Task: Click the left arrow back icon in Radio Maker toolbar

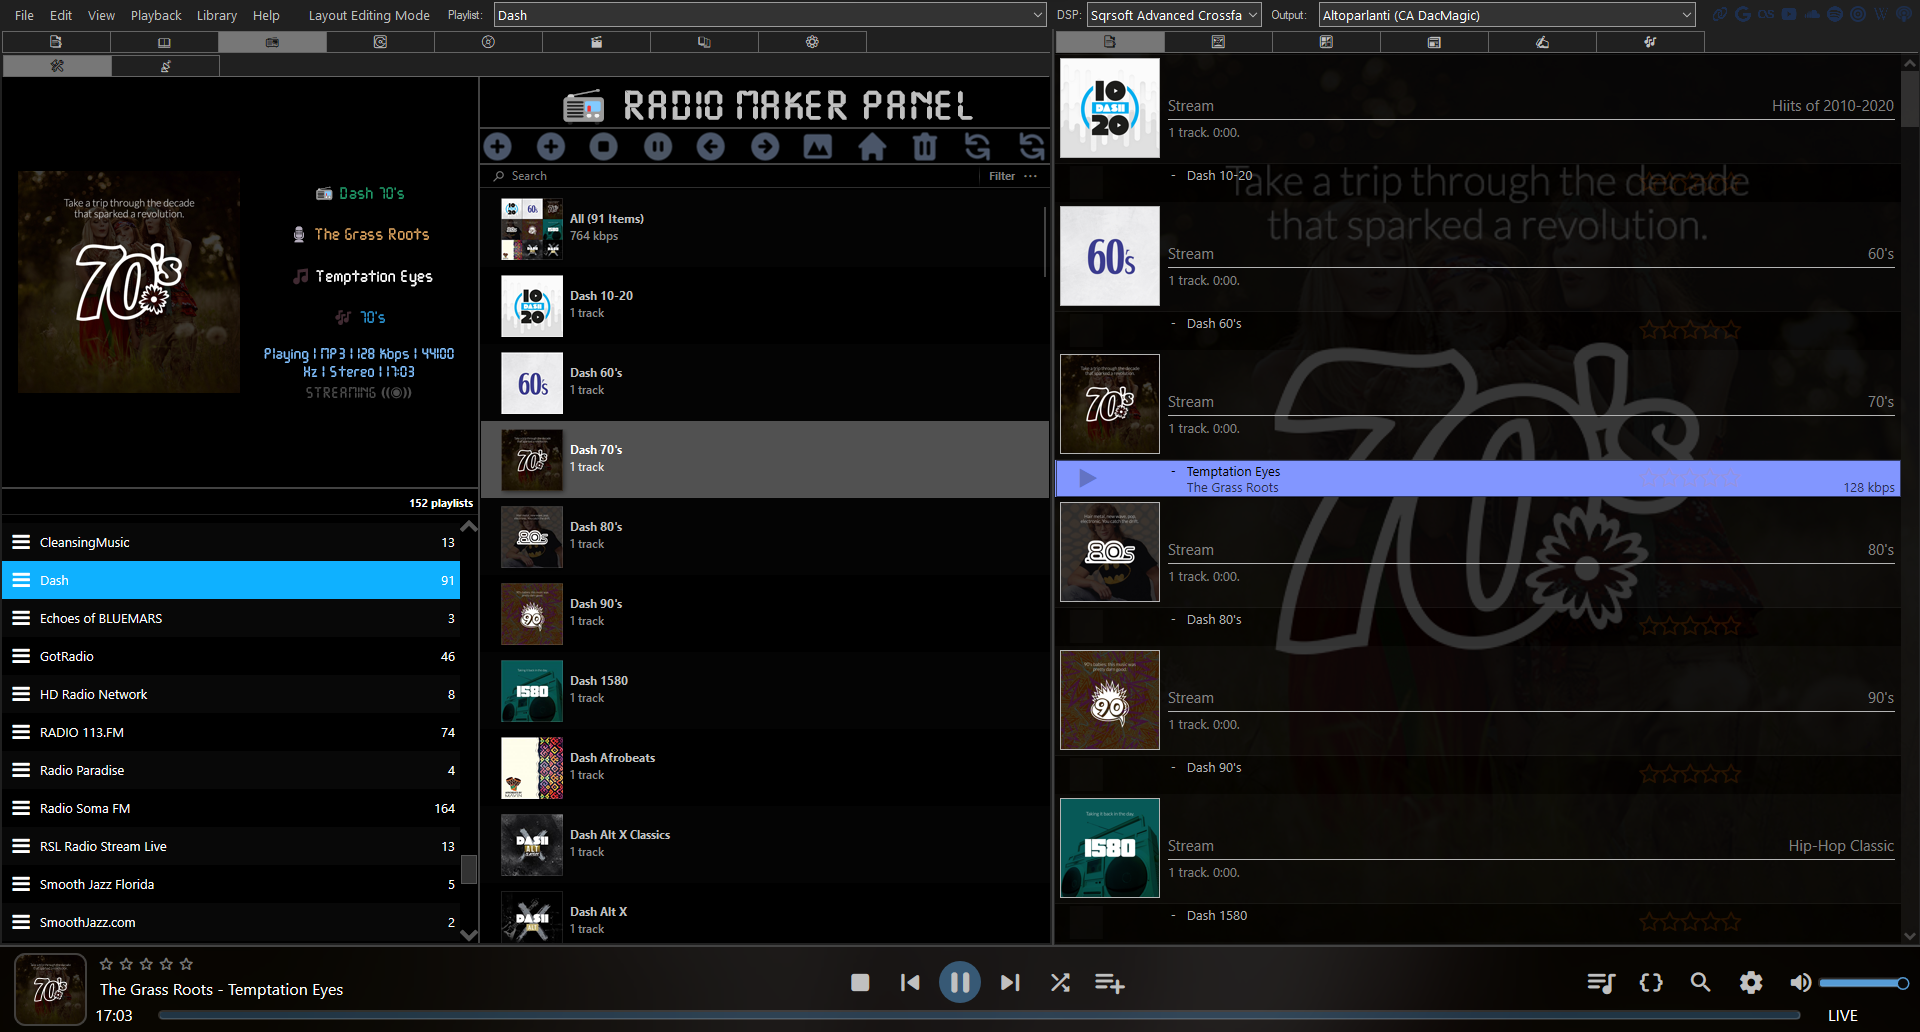Action: [711, 147]
